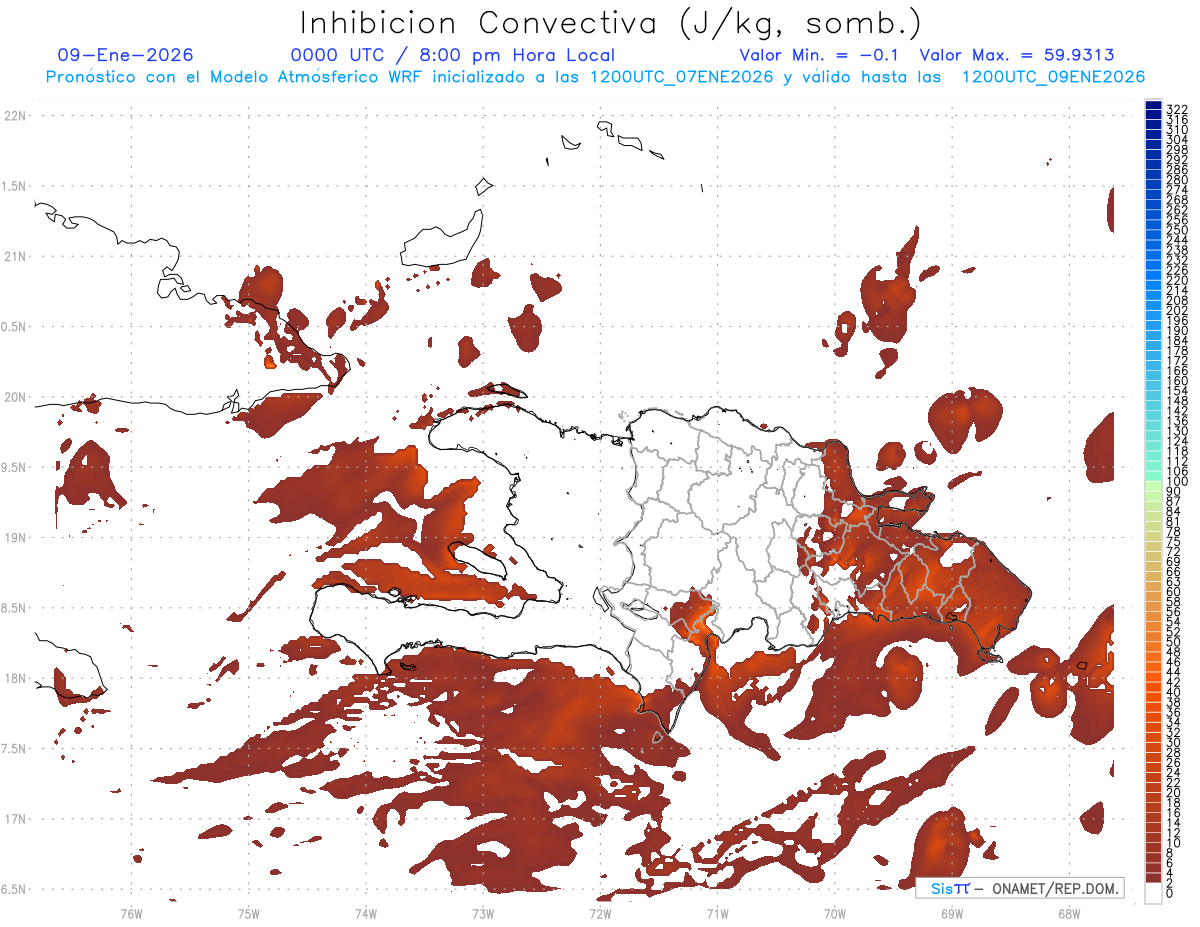The height and width of the screenshot is (927, 1200).
Task: Select the '6.5N' latitude tick label
Action: click(x=13, y=889)
